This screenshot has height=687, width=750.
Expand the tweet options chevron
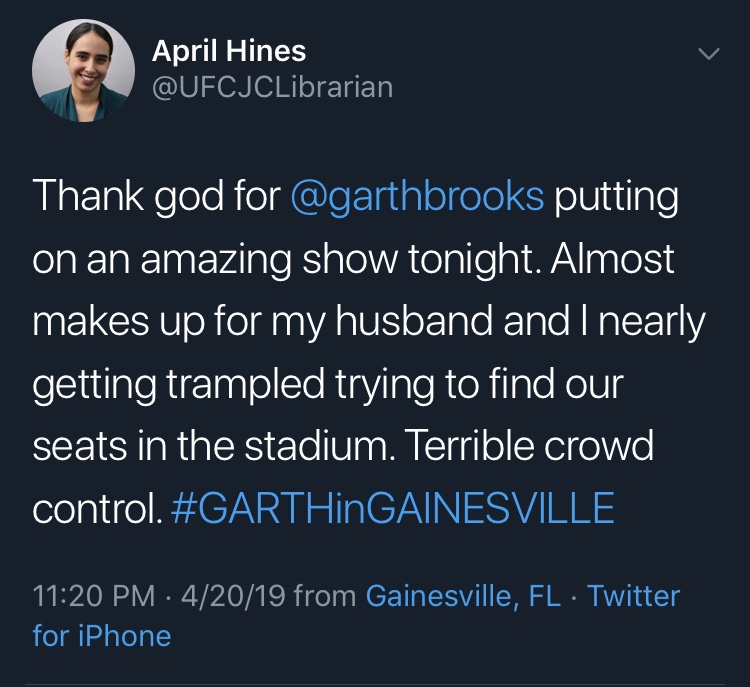(708, 53)
